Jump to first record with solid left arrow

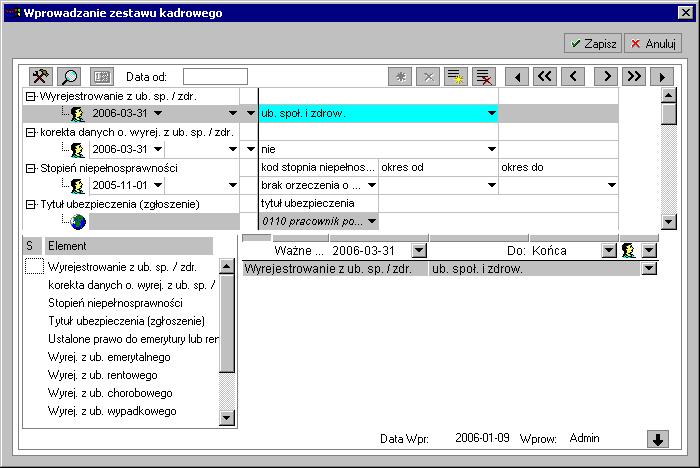[x=517, y=77]
